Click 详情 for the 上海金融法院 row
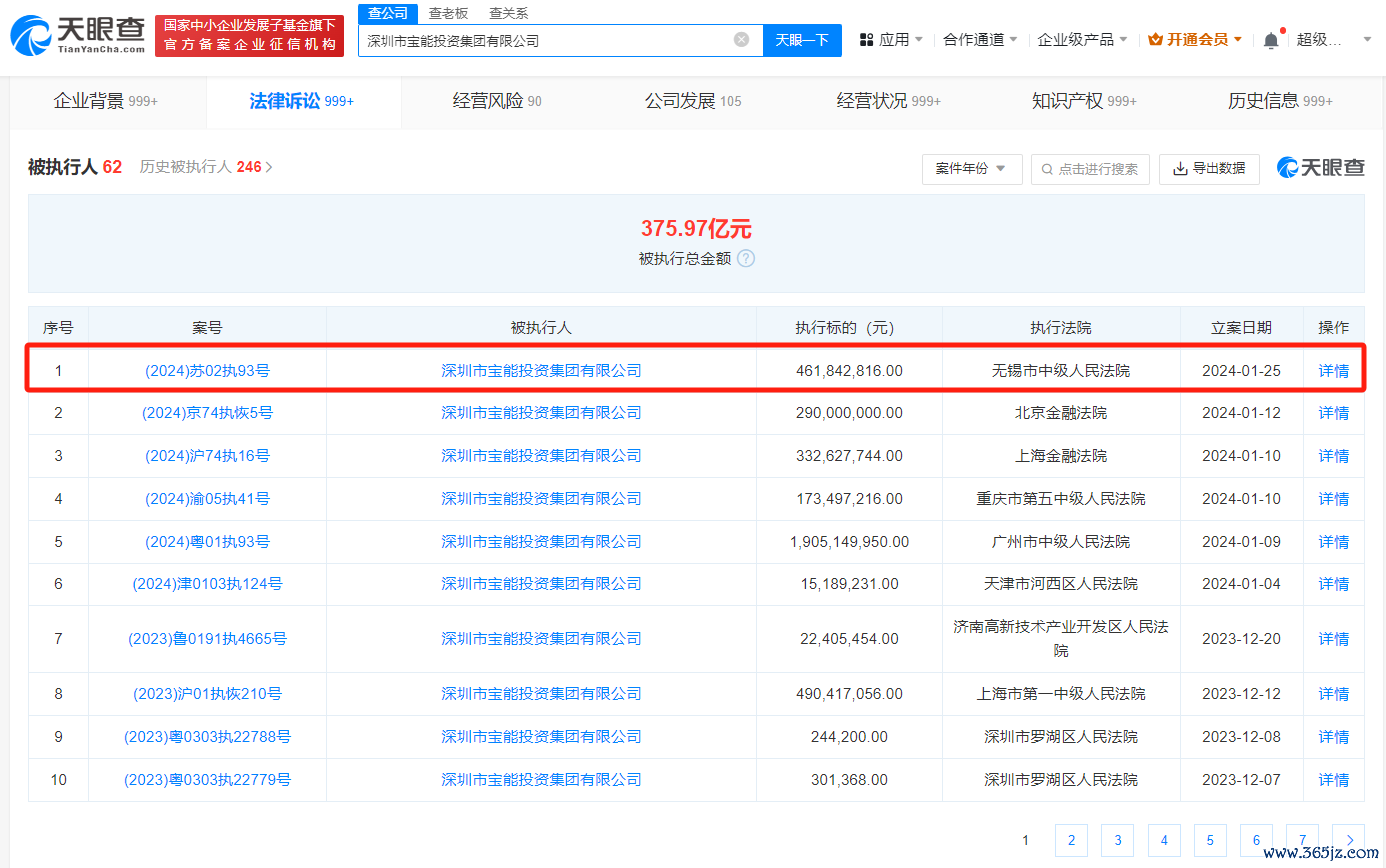 coord(1333,456)
